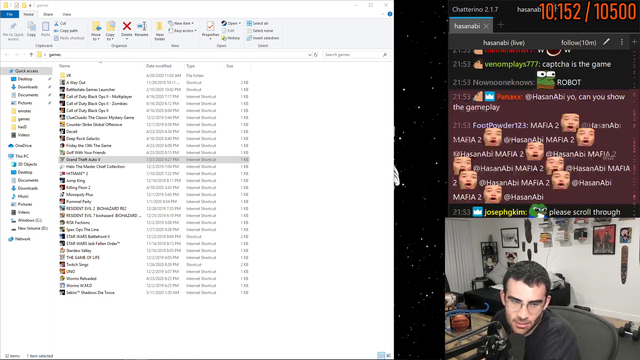Click the Properties ribbon icon
Image resolution: width=640 pixels, height=360 pixels.
click(210, 27)
